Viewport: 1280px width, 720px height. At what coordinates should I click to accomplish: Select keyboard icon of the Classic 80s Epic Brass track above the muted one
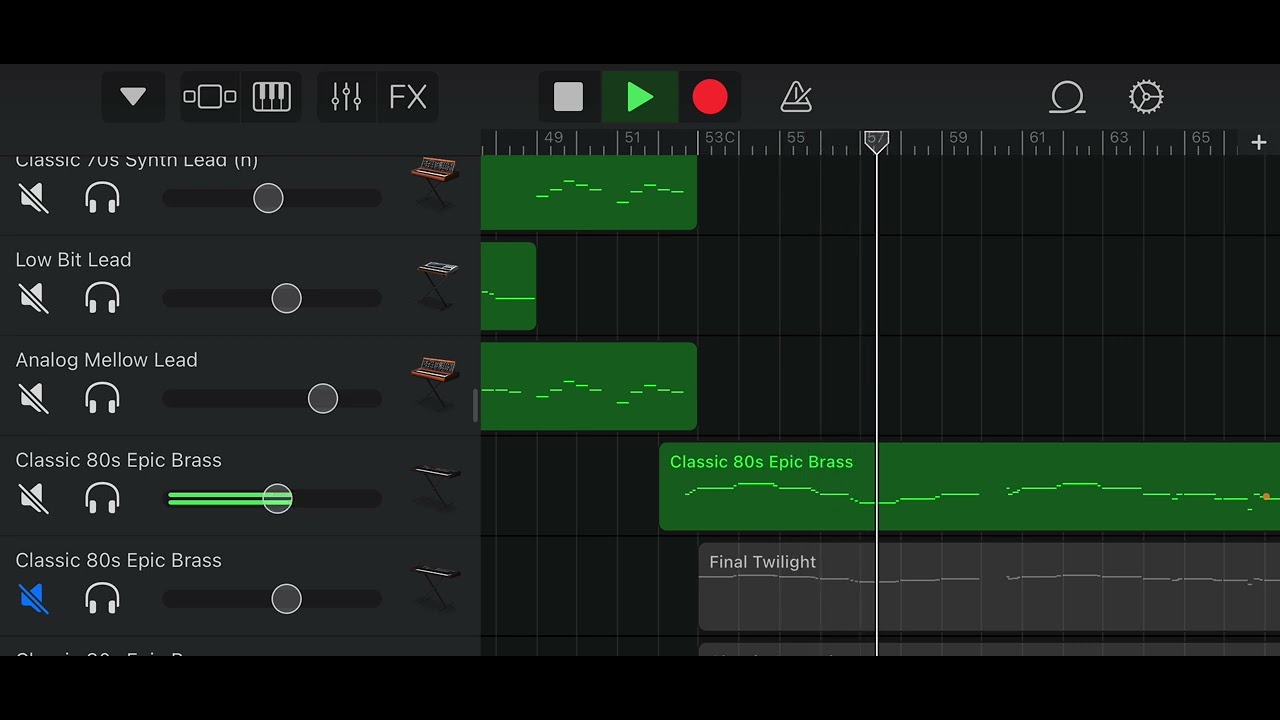pyautogui.click(x=437, y=486)
